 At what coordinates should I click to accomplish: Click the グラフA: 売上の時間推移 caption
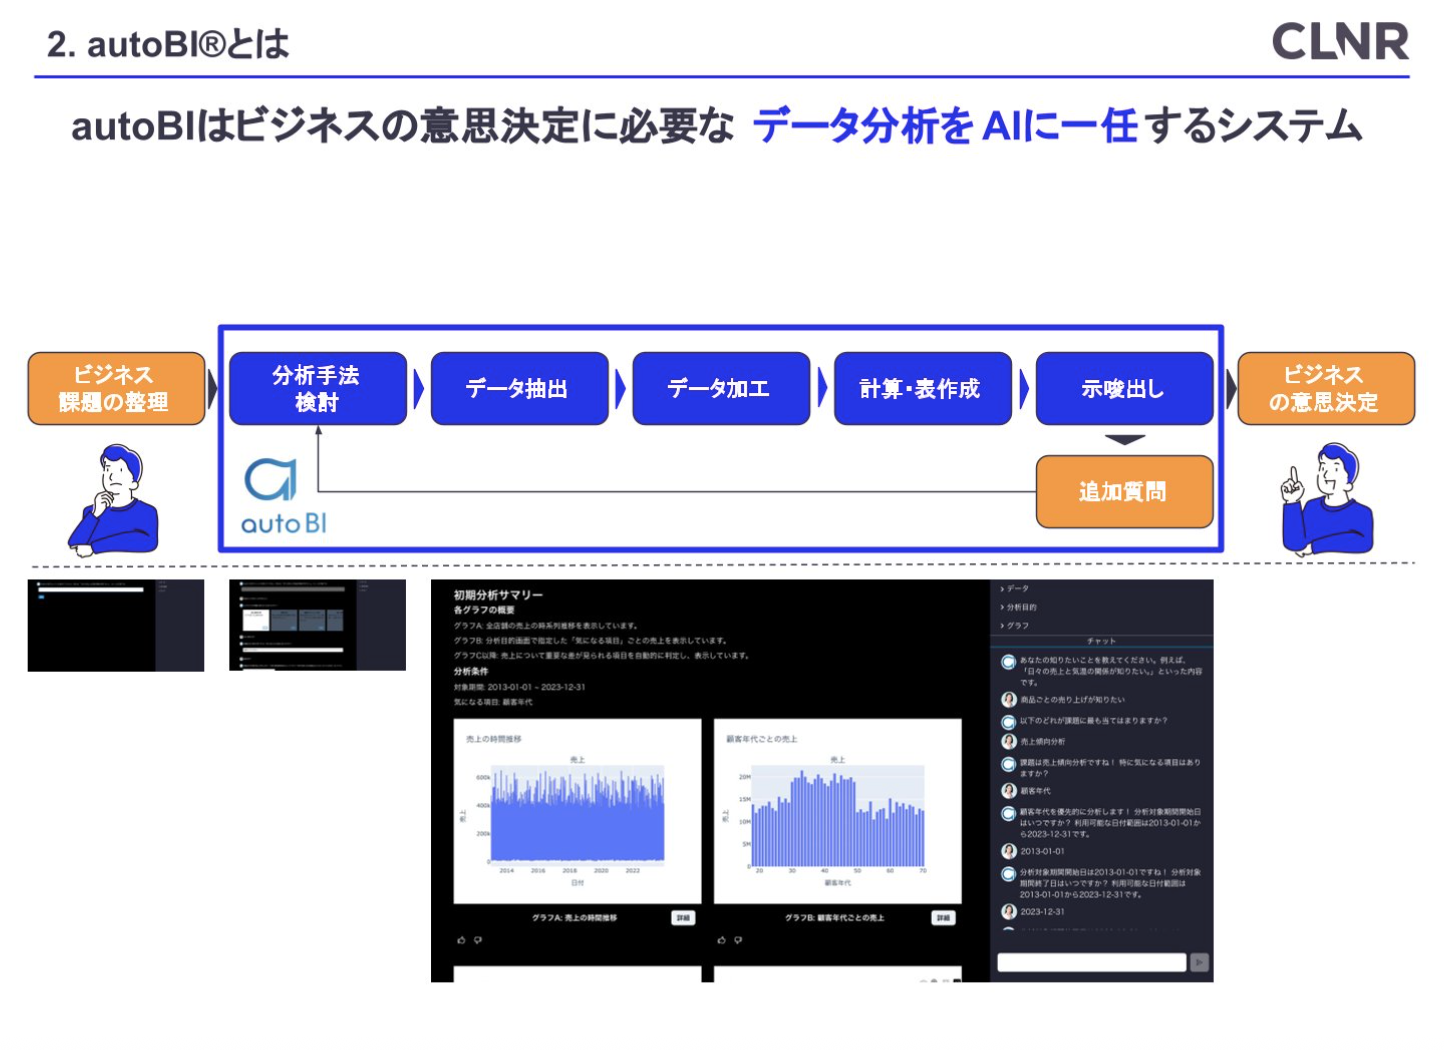(x=574, y=918)
